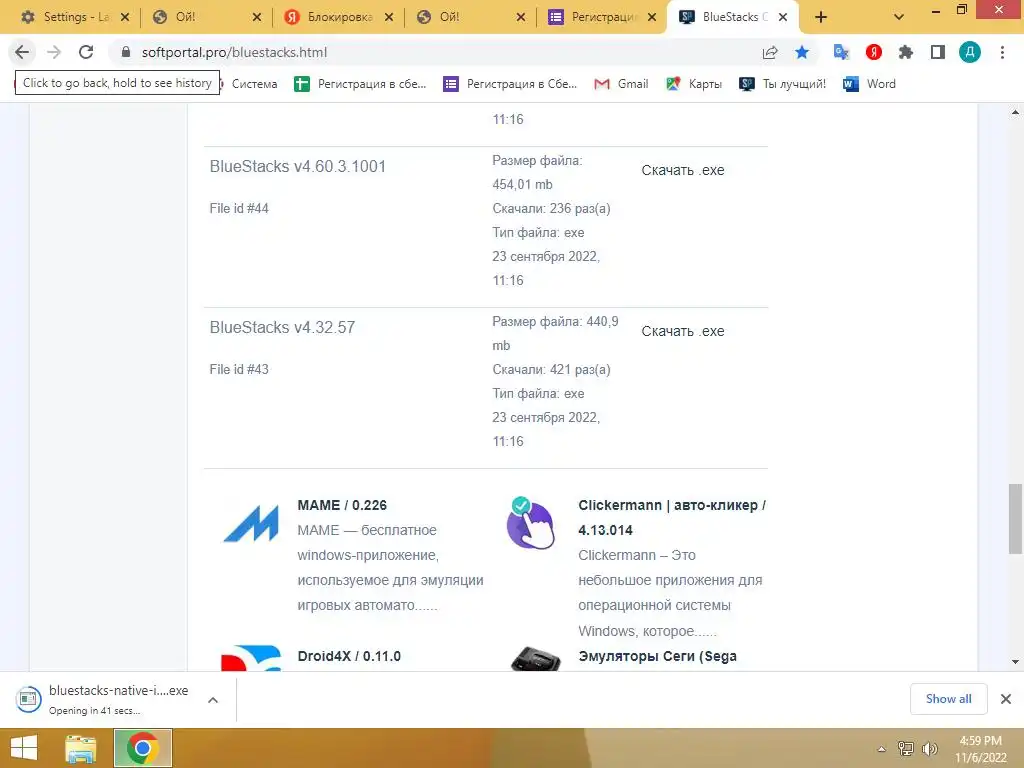Click the bluestacks-native download item
Screen dimensions: 1024x768
pyautogui.click(x=104, y=699)
